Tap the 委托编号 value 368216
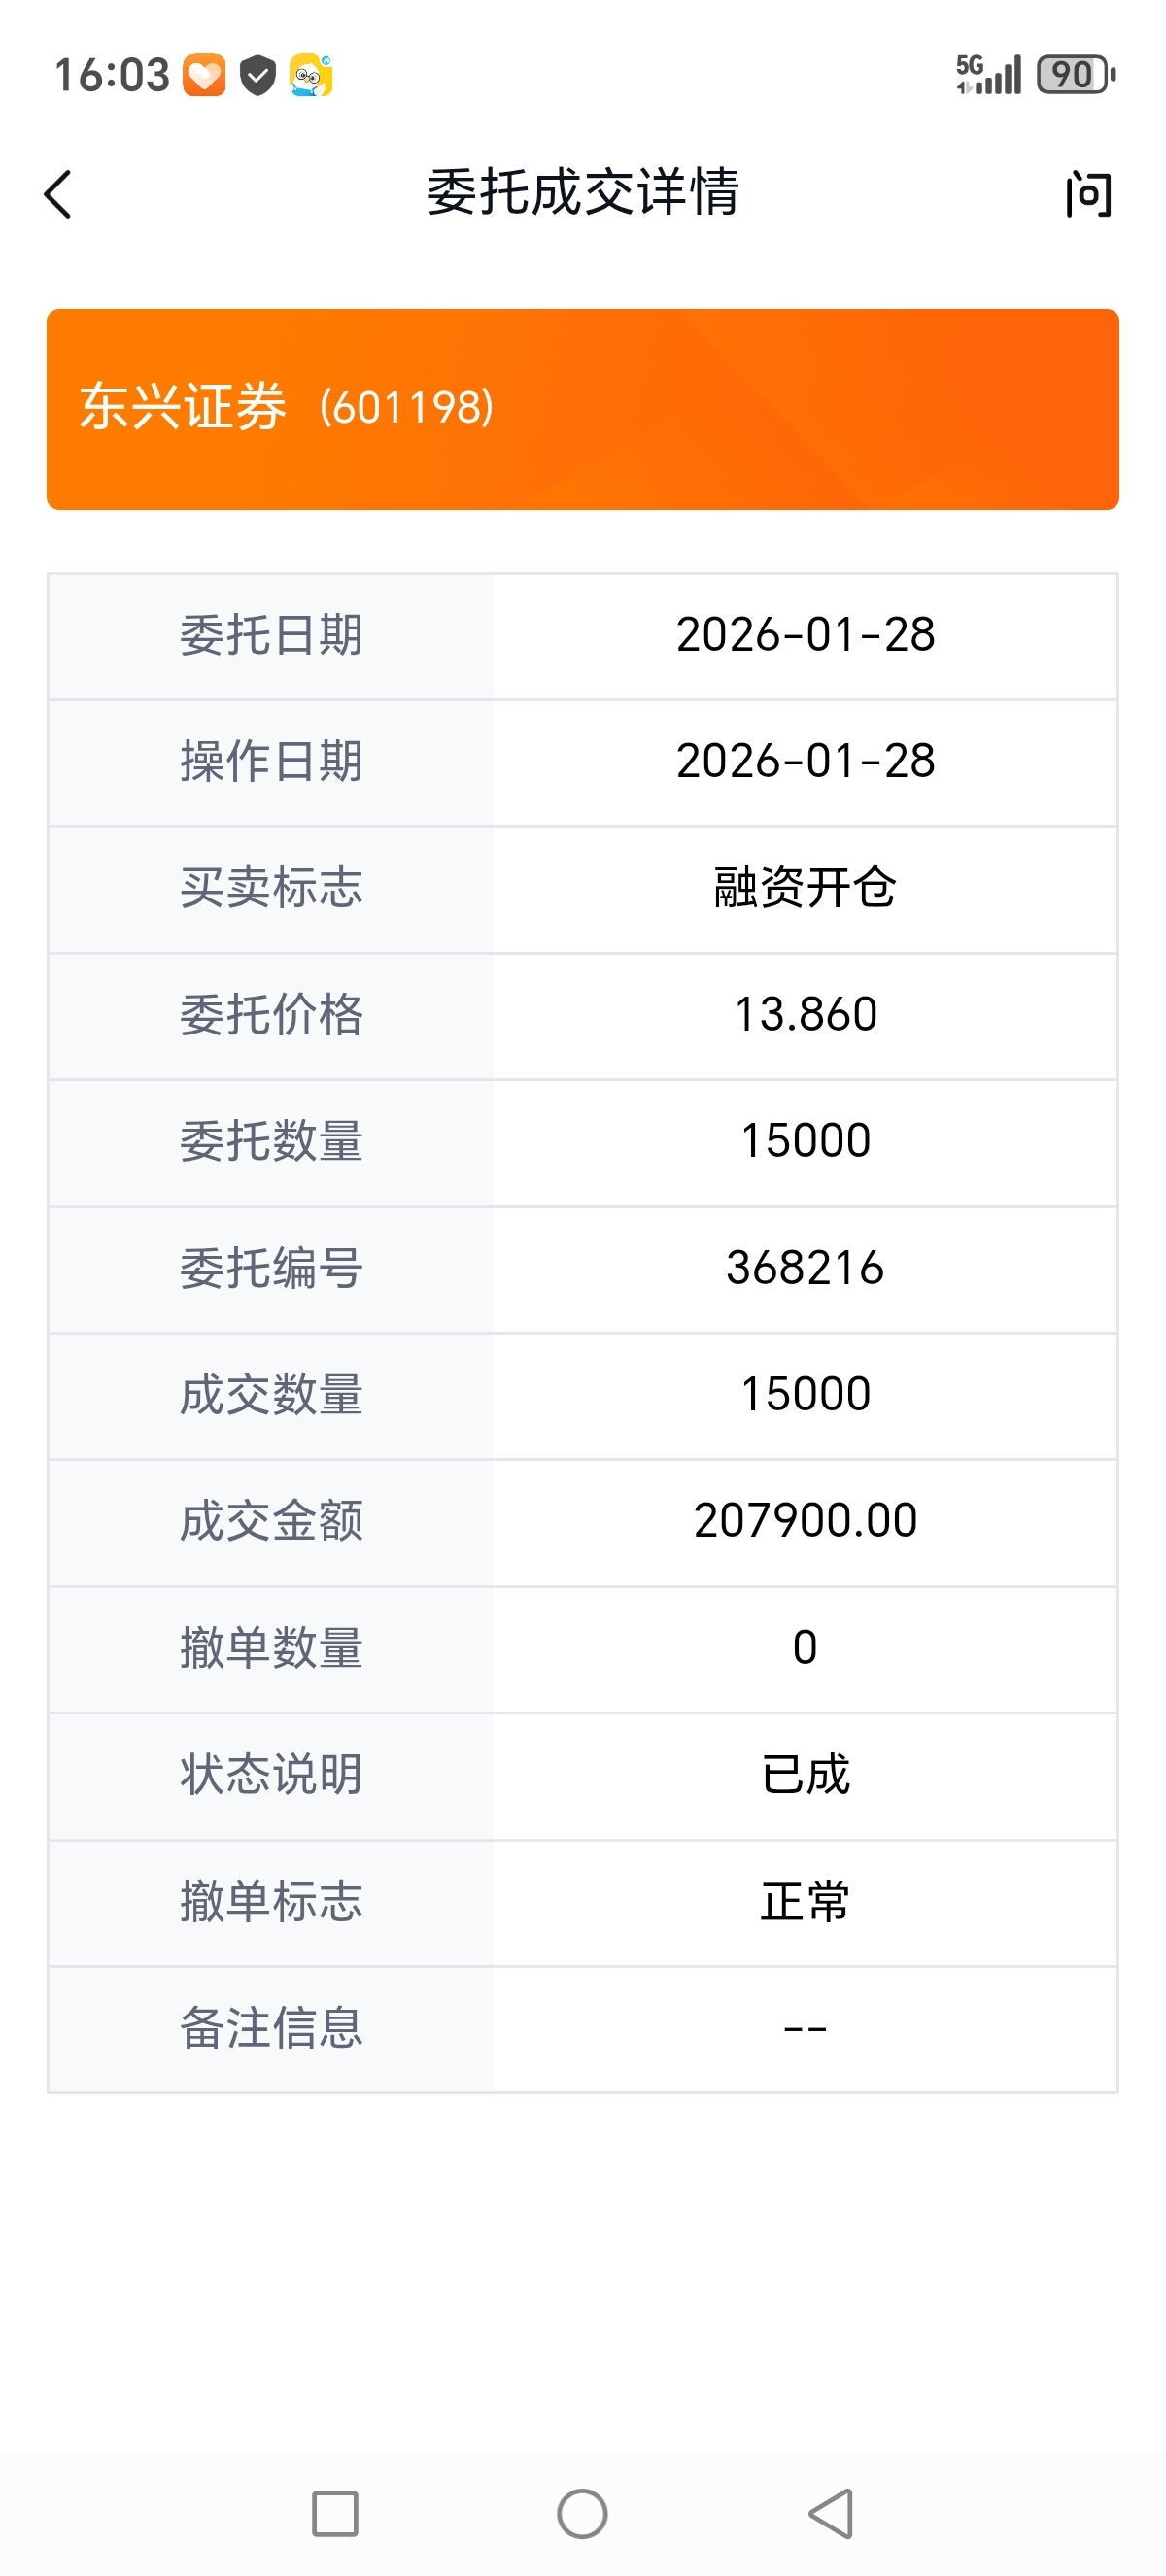 pyautogui.click(x=805, y=1268)
